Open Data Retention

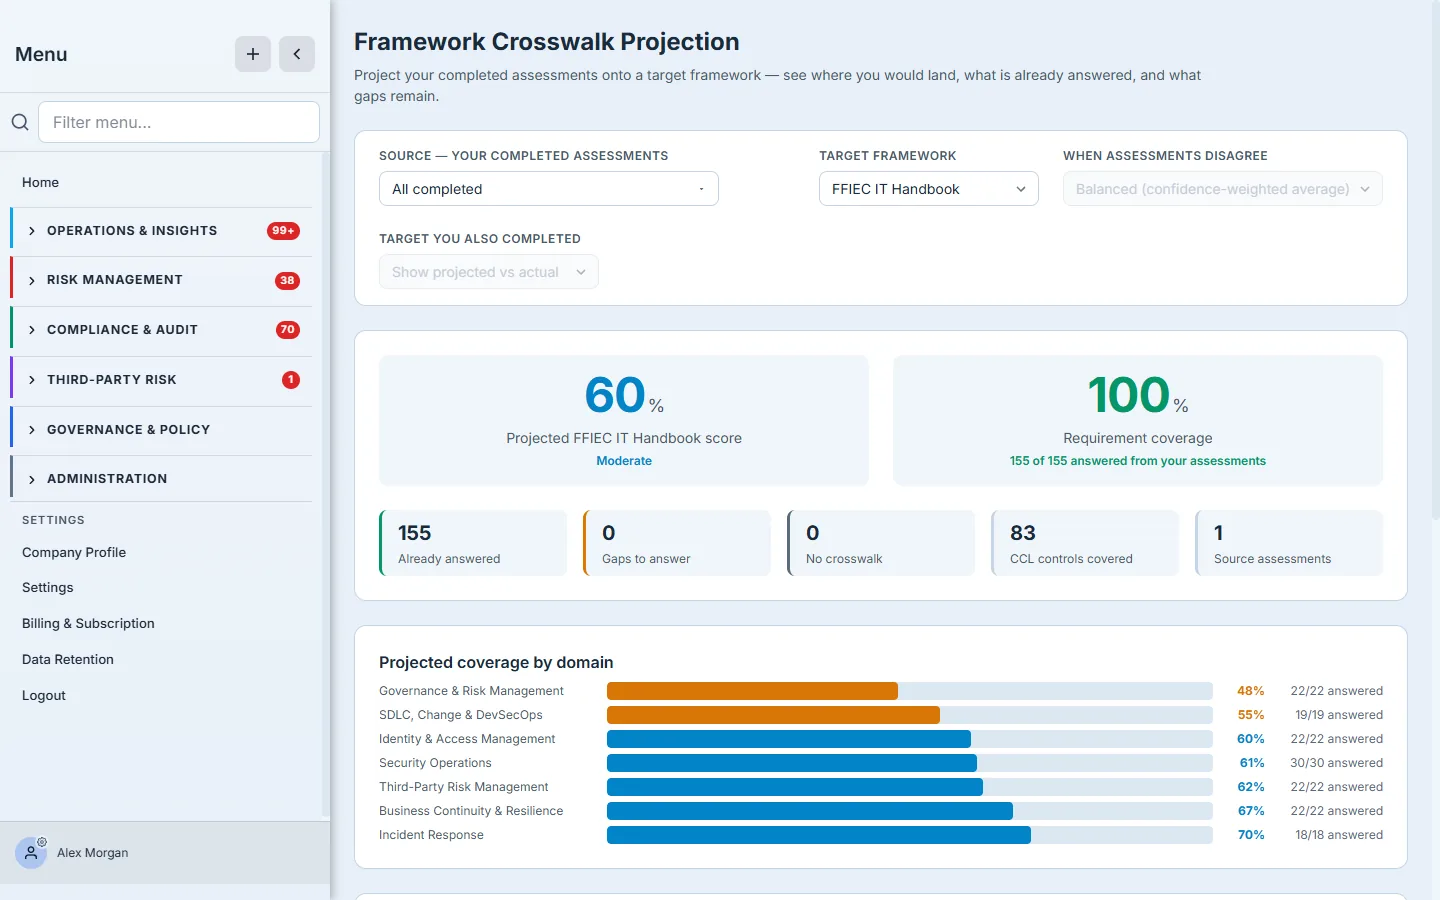(x=68, y=659)
